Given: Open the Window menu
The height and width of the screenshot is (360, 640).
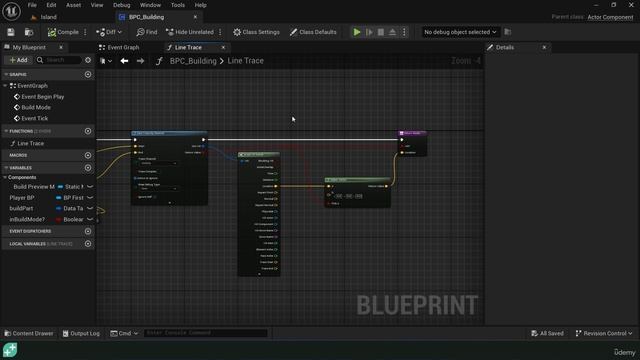Looking at the screenshot, I should (x=150, y=5).
